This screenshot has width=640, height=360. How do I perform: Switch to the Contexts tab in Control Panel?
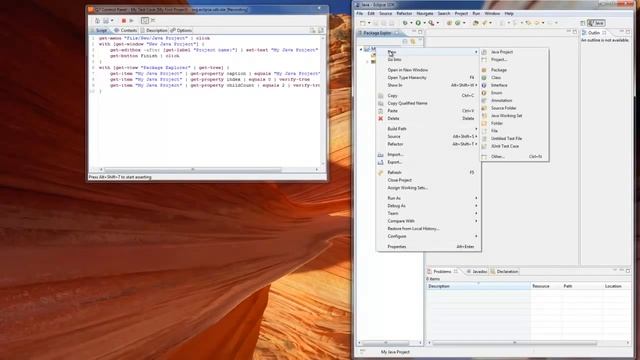(125, 30)
